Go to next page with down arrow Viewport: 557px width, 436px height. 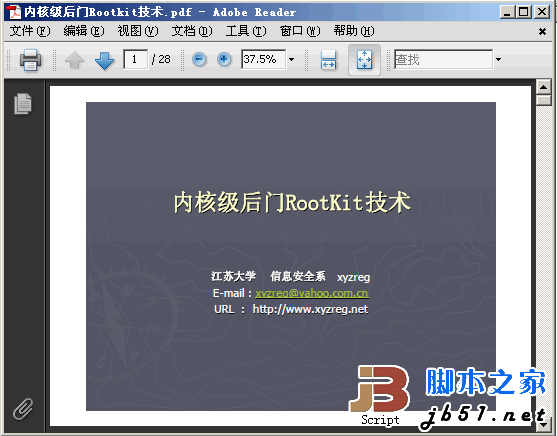(x=104, y=60)
